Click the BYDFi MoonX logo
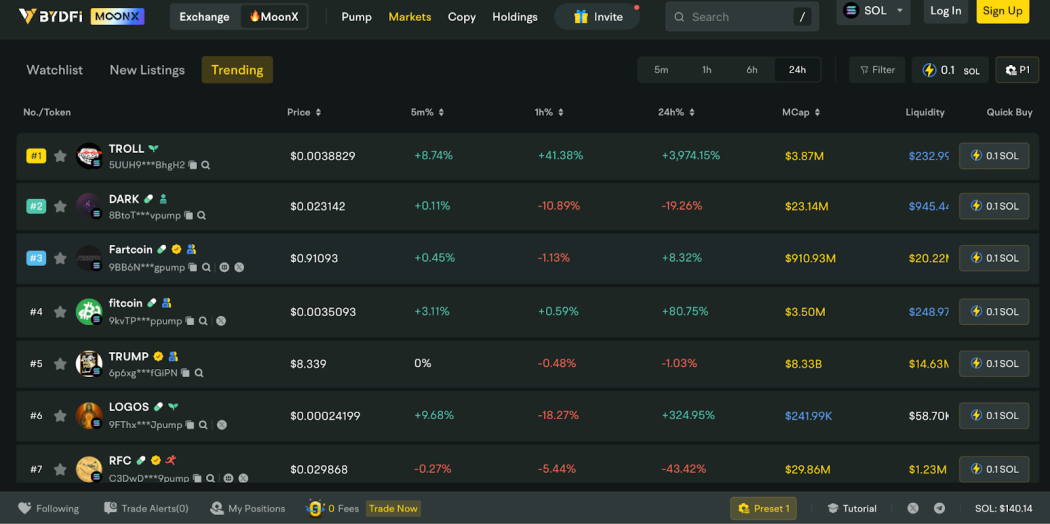The height and width of the screenshot is (524, 1050). pos(82,16)
